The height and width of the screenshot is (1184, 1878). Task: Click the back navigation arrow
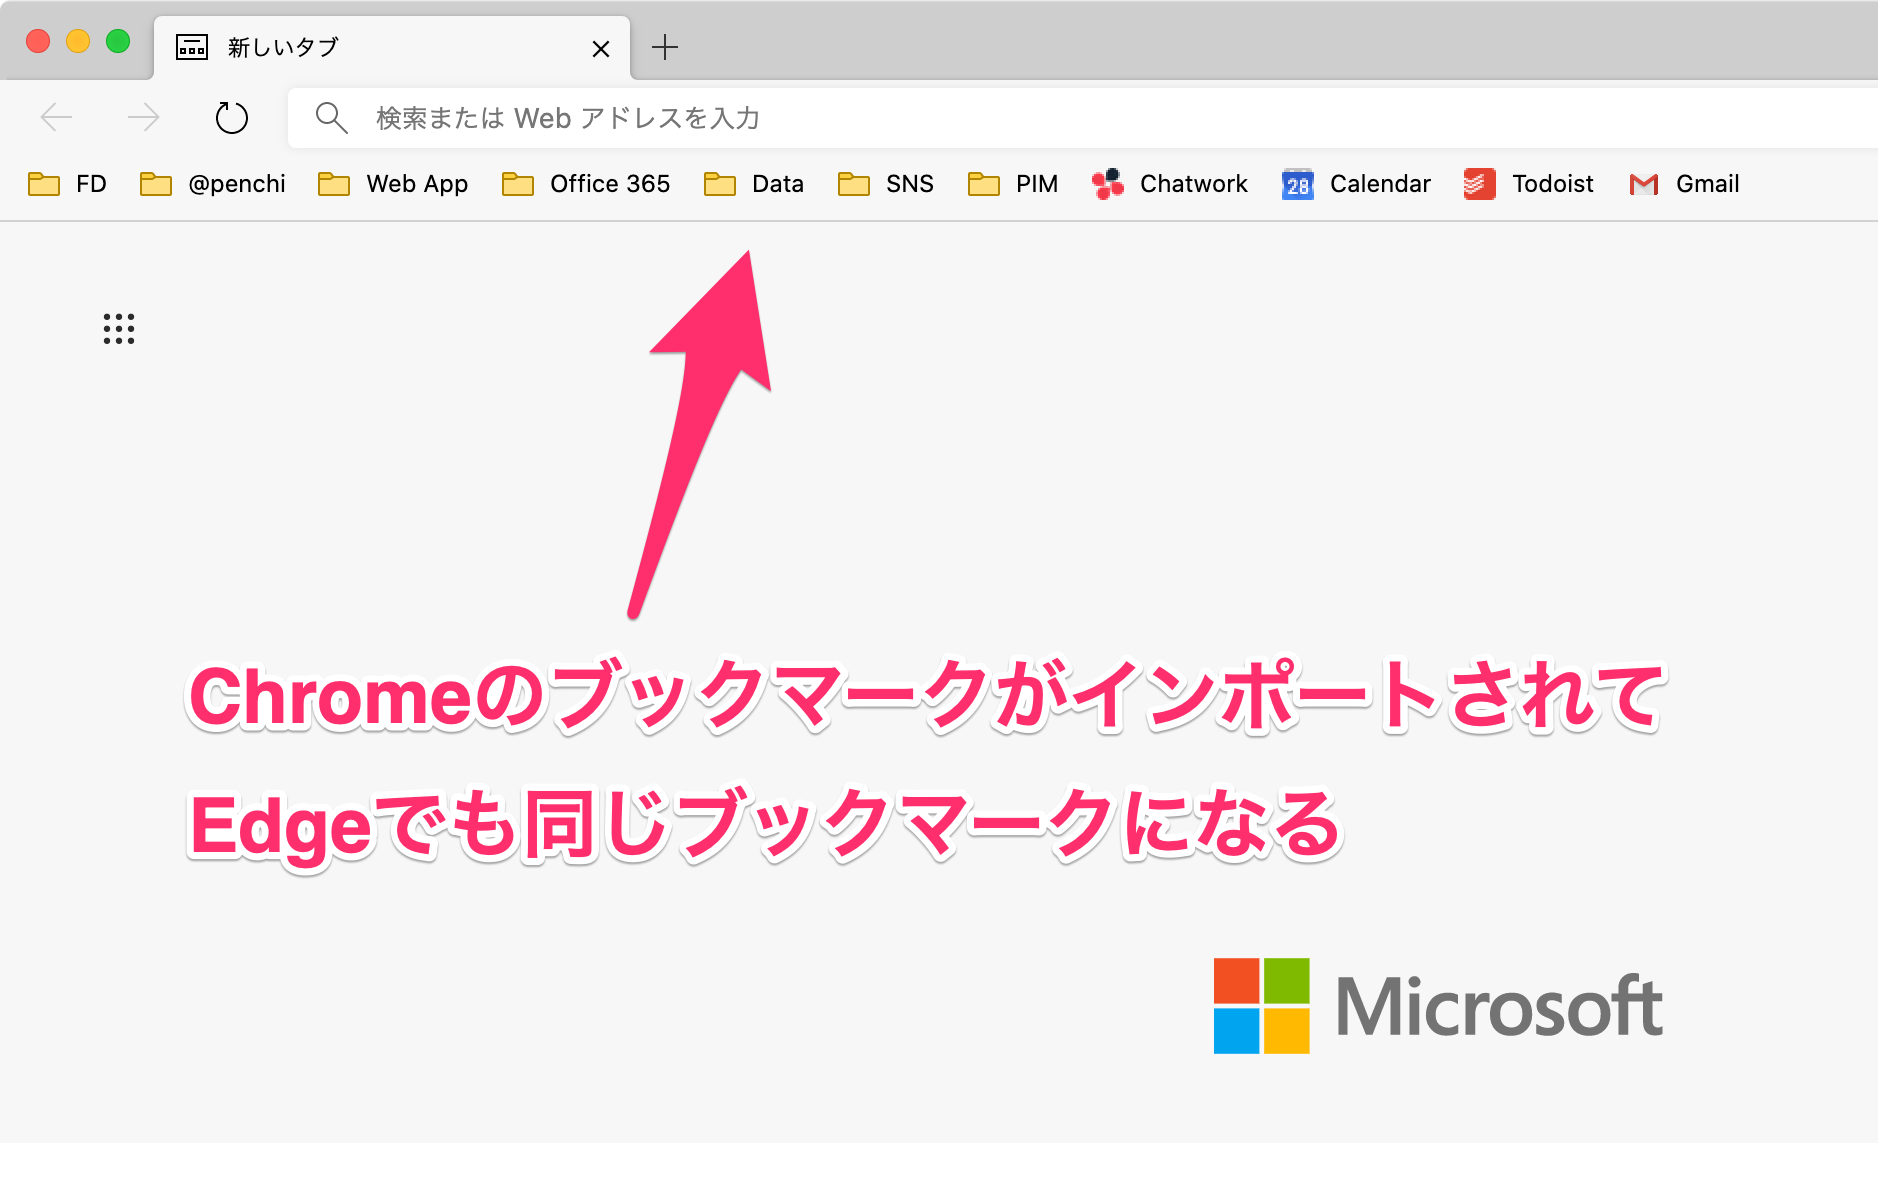coord(57,117)
